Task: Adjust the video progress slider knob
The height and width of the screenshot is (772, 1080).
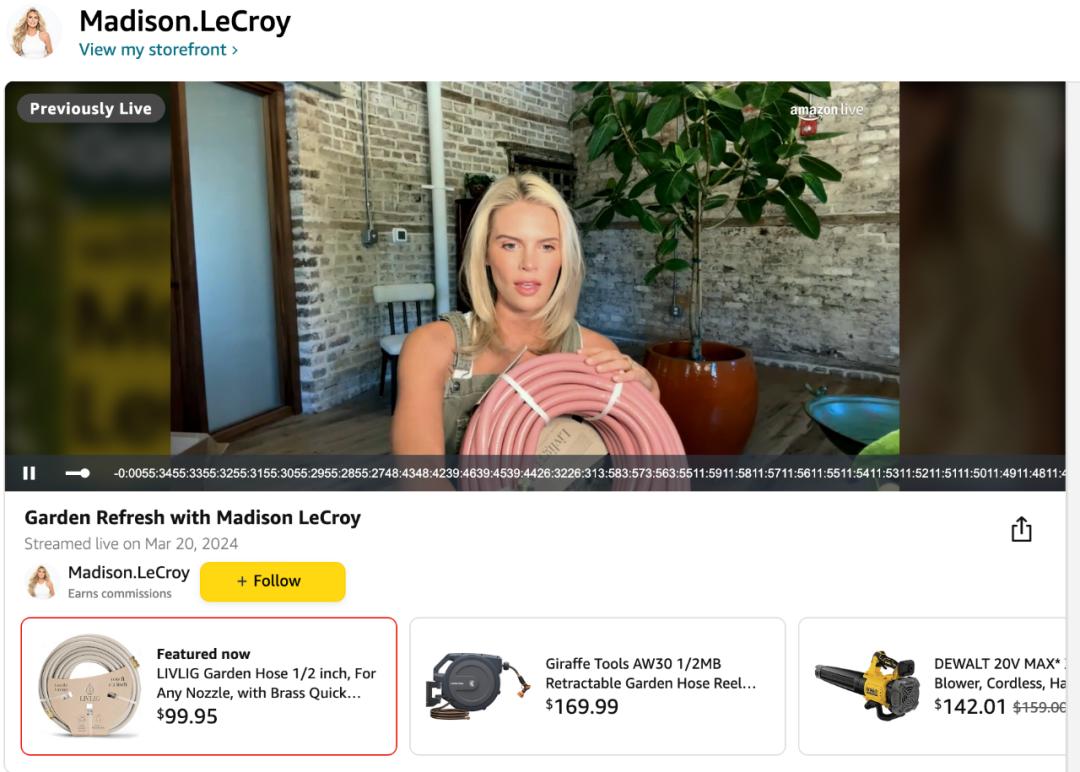Action: click(84, 473)
